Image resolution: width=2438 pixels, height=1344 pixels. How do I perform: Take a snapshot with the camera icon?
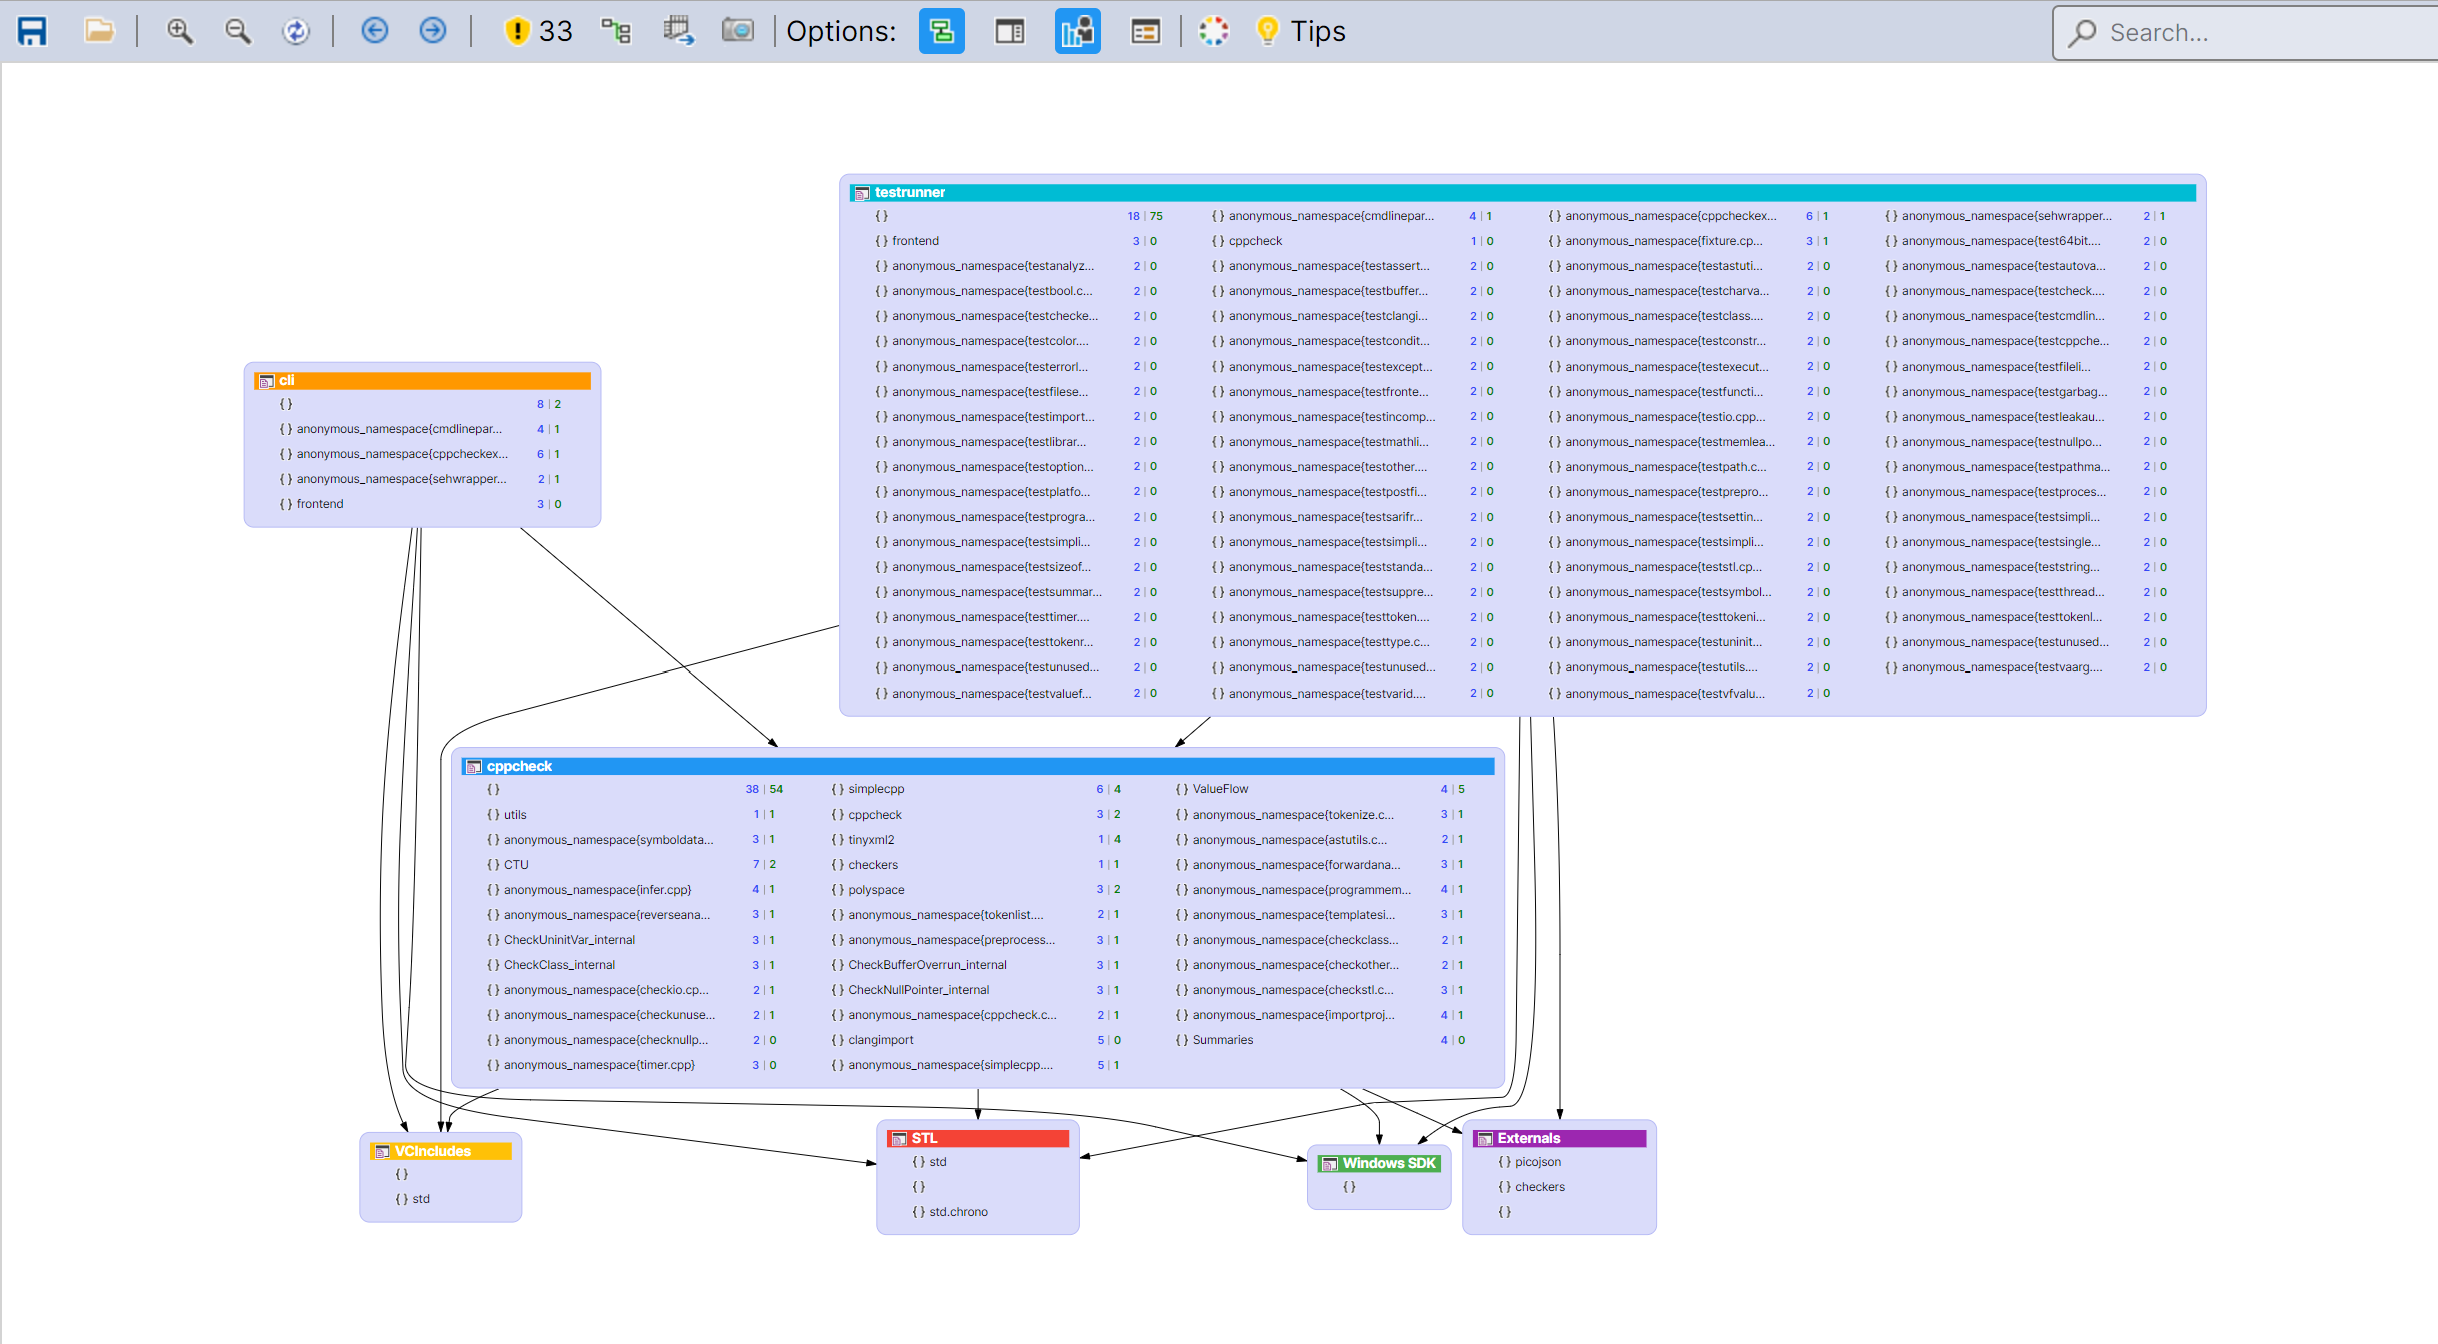click(738, 31)
